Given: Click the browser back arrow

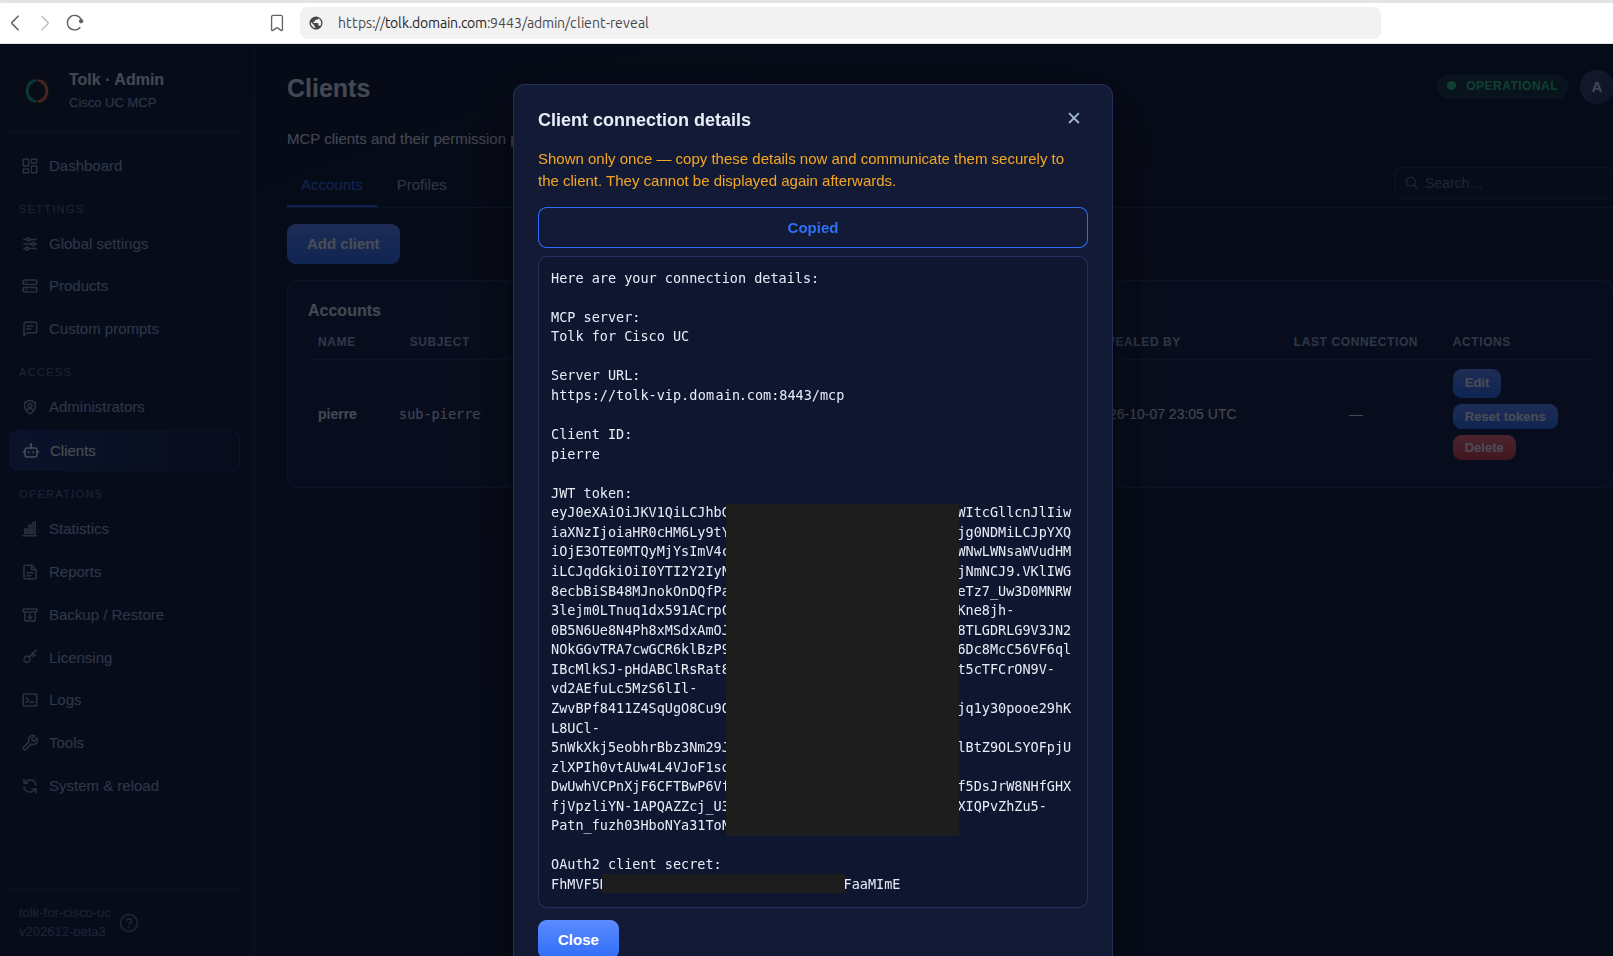Looking at the screenshot, I should pos(15,22).
